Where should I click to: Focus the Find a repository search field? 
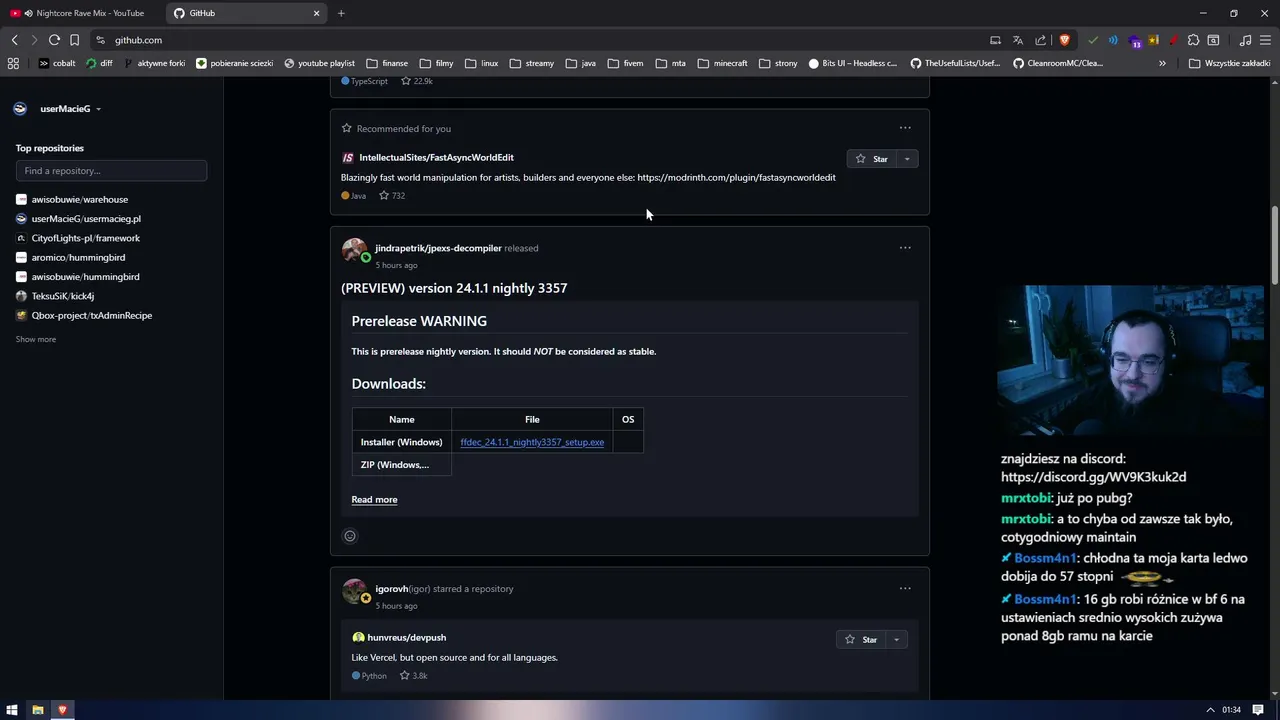coord(111,171)
